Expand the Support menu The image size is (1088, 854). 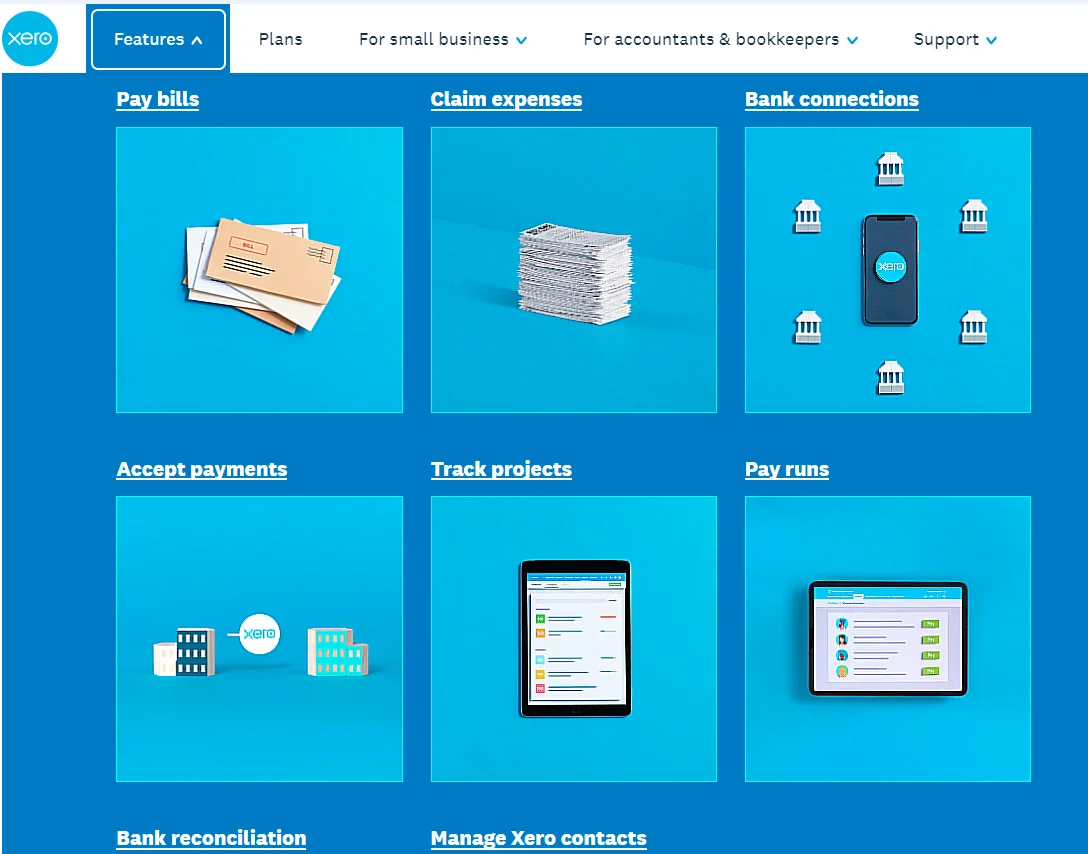pyautogui.click(x=955, y=40)
